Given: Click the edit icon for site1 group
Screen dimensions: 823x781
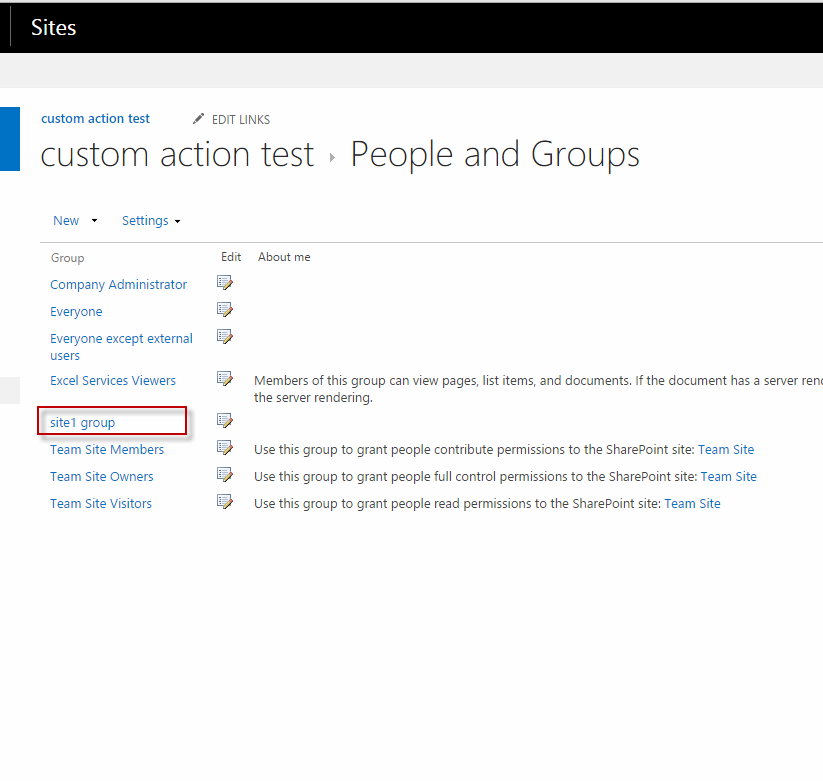Looking at the screenshot, I should pos(225,420).
